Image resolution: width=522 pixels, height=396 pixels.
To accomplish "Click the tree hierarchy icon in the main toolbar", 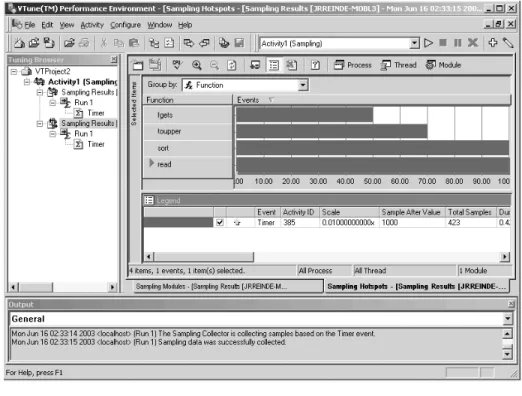I will [154, 43].
